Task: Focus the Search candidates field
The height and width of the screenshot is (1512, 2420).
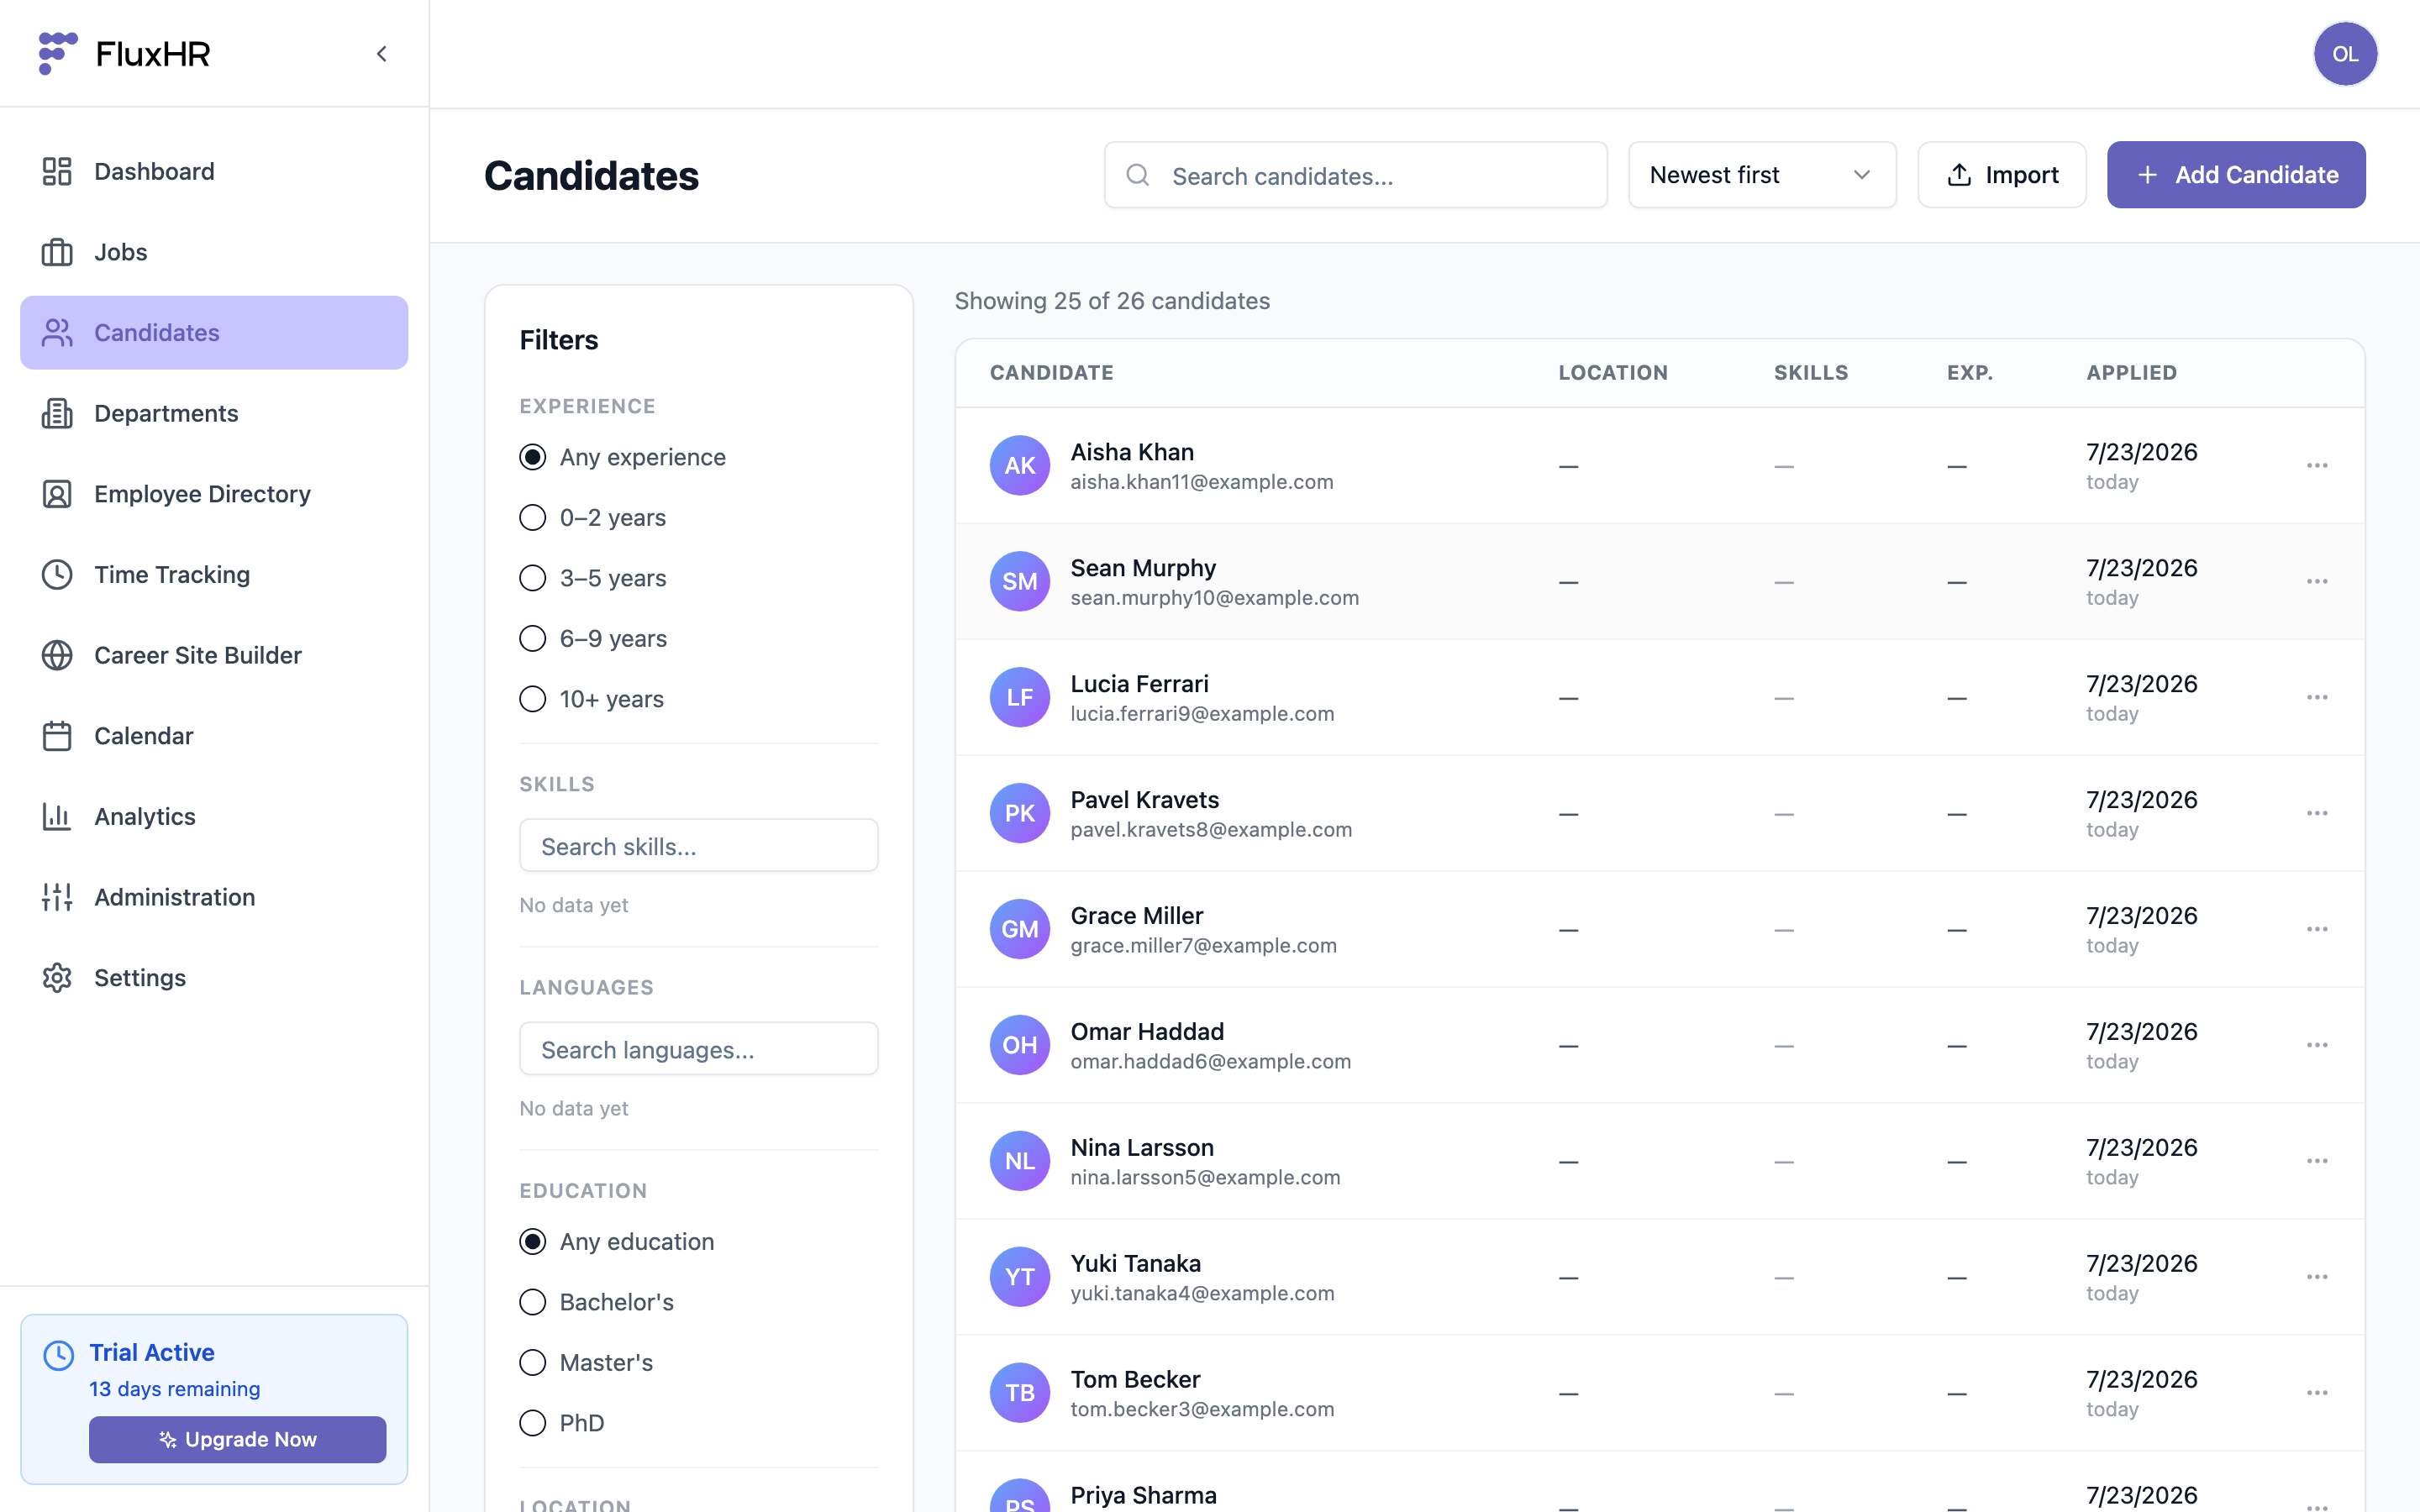Action: [x=1355, y=175]
